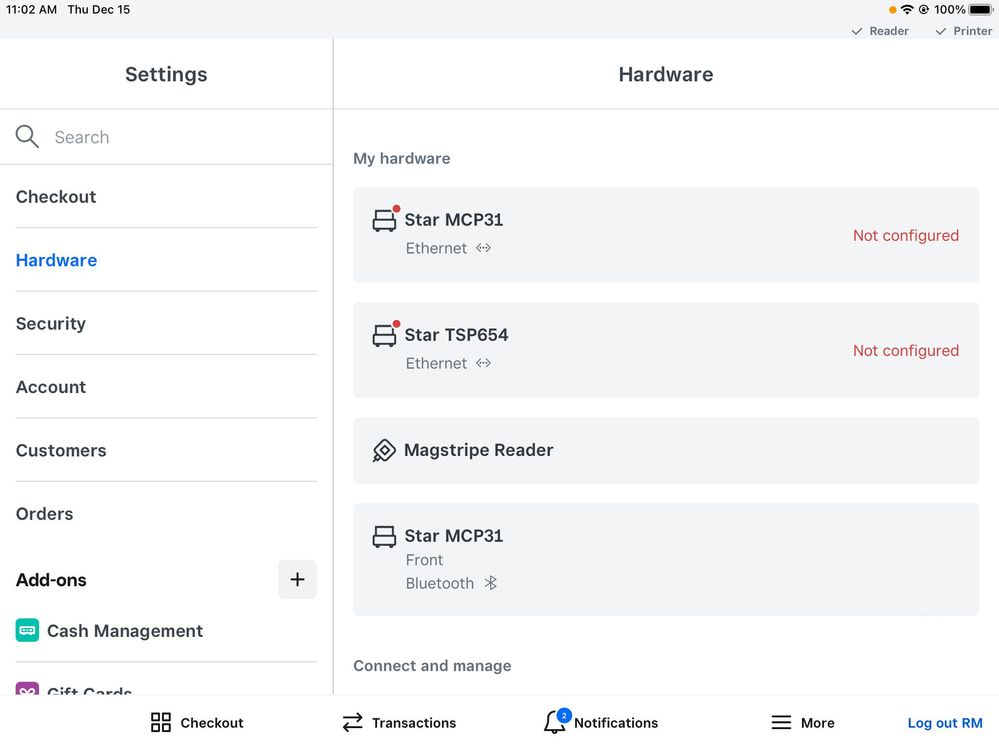Image resolution: width=999 pixels, height=749 pixels.
Task: Click the Gift Cards icon
Action: [x=27, y=689]
